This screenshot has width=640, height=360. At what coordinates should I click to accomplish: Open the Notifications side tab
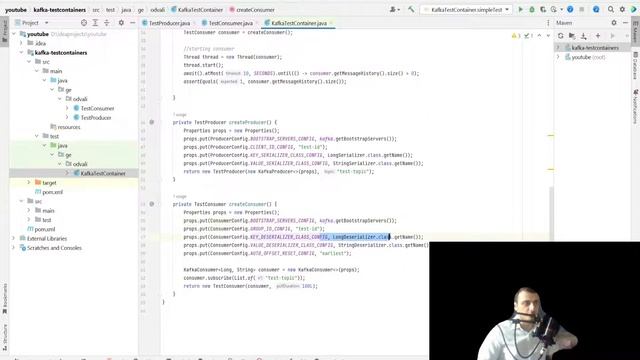click(x=636, y=106)
